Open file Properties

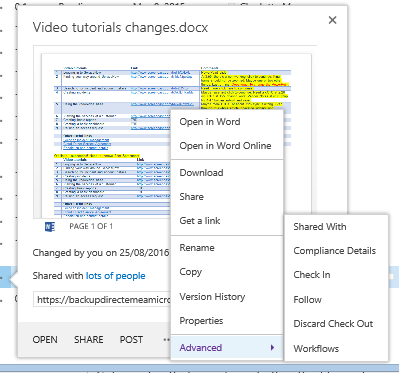click(x=227, y=321)
